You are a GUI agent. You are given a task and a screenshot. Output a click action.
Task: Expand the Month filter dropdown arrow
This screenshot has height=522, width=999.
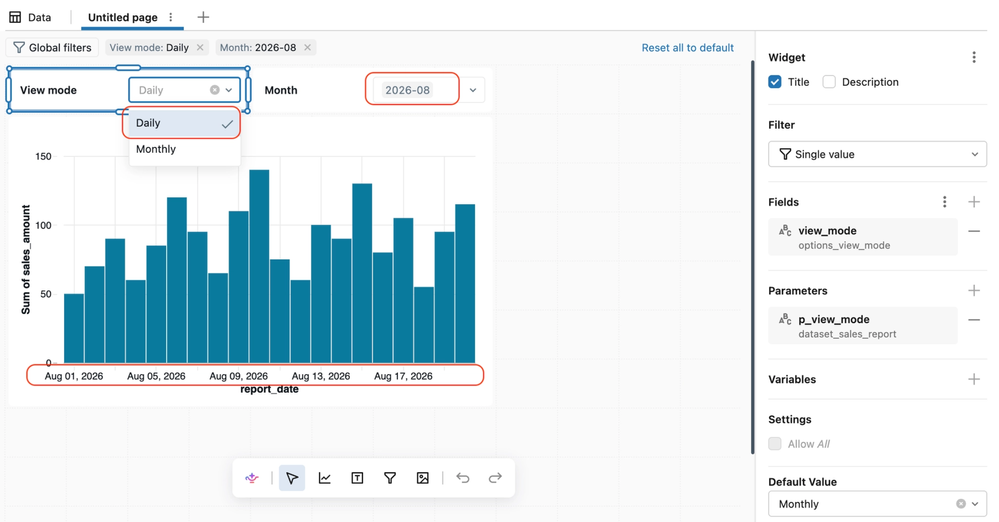[473, 90]
